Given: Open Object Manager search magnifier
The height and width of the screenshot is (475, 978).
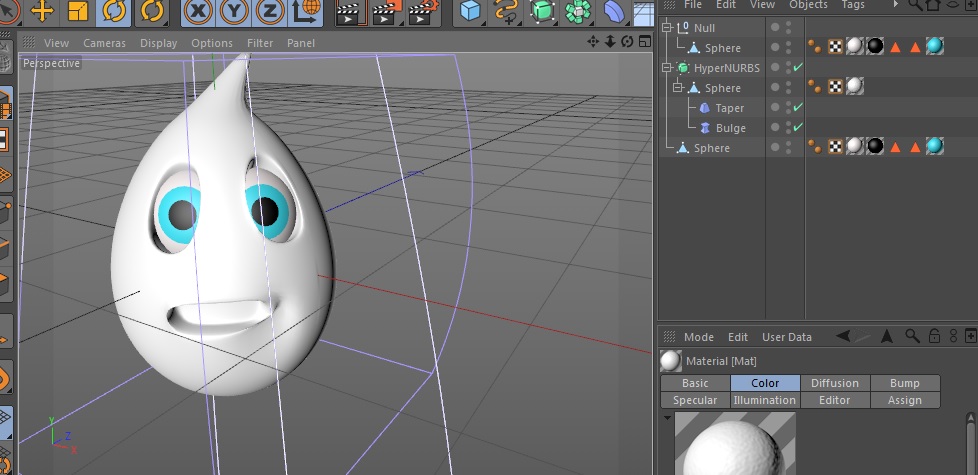Looking at the screenshot, I should click(915, 5).
